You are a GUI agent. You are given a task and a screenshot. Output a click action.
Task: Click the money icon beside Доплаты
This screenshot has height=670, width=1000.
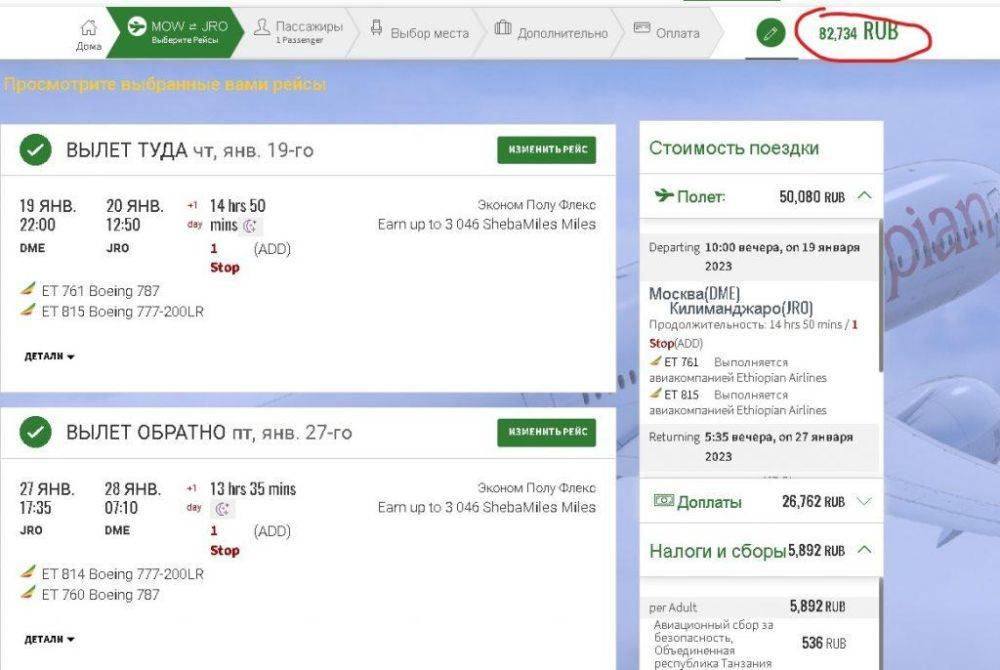[x=663, y=501]
